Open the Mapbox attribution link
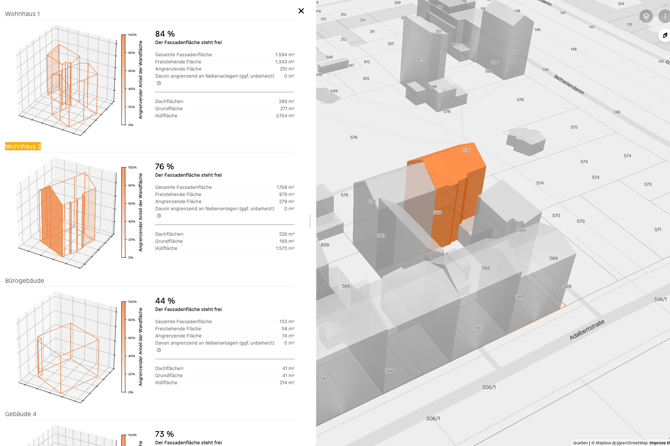 (602, 442)
